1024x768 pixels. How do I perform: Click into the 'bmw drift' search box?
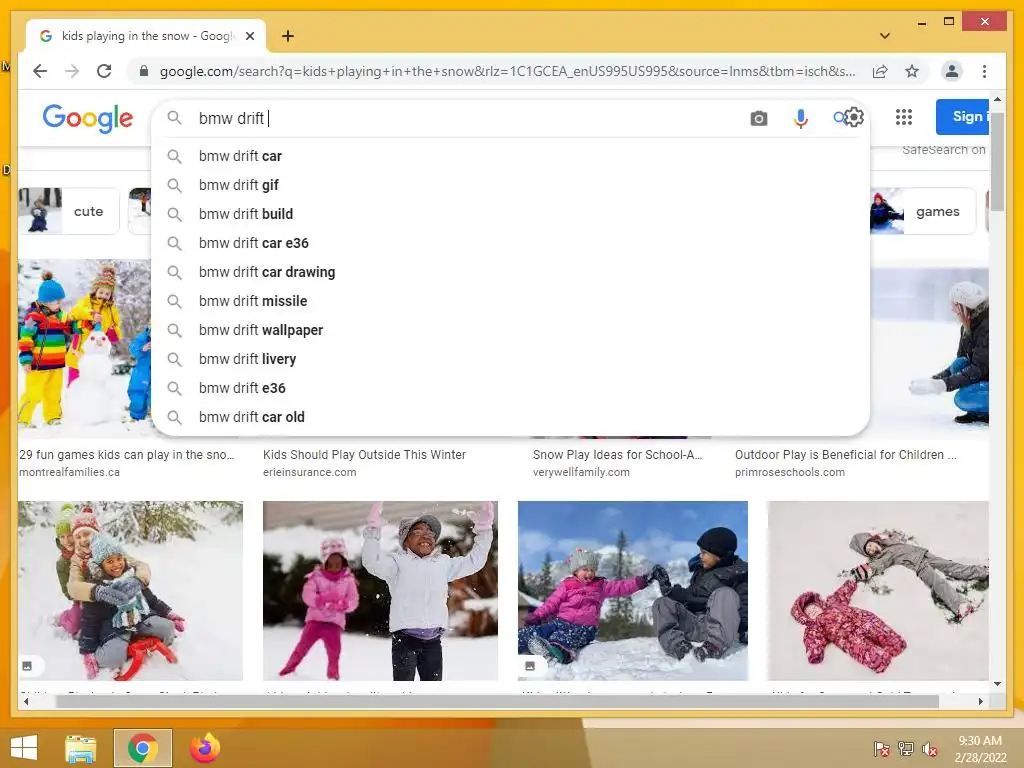(x=470, y=118)
